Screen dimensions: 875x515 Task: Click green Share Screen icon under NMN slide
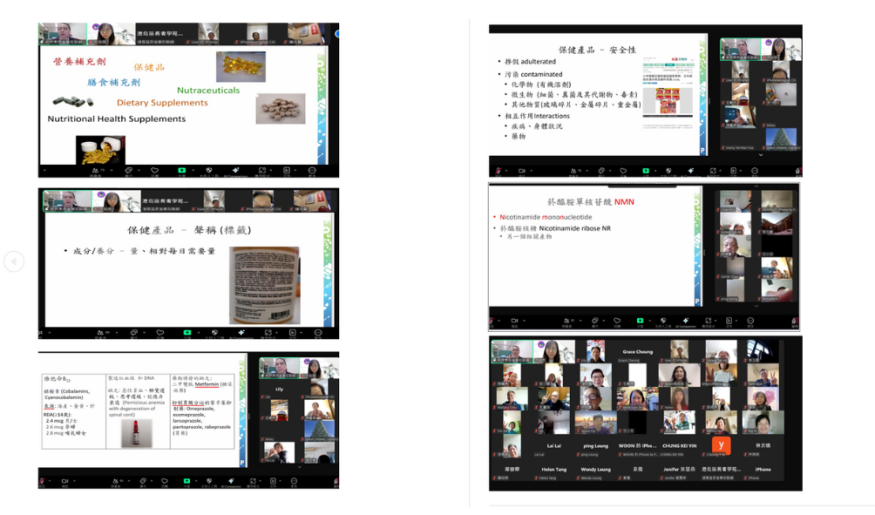click(x=638, y=322)
